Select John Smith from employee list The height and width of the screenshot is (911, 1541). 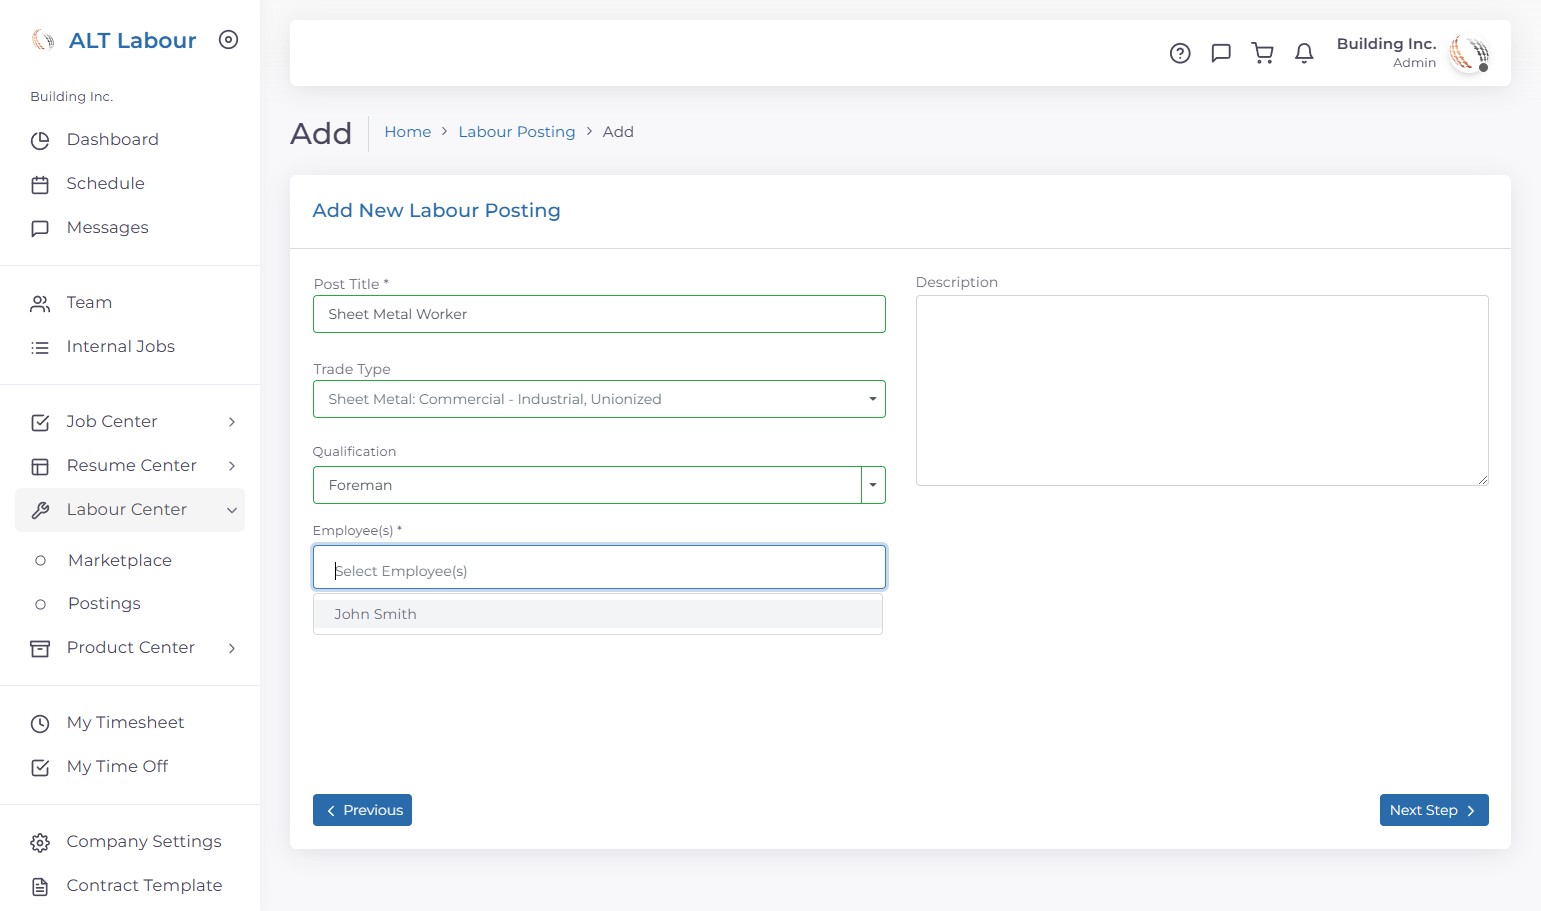[x=598, y=614]
